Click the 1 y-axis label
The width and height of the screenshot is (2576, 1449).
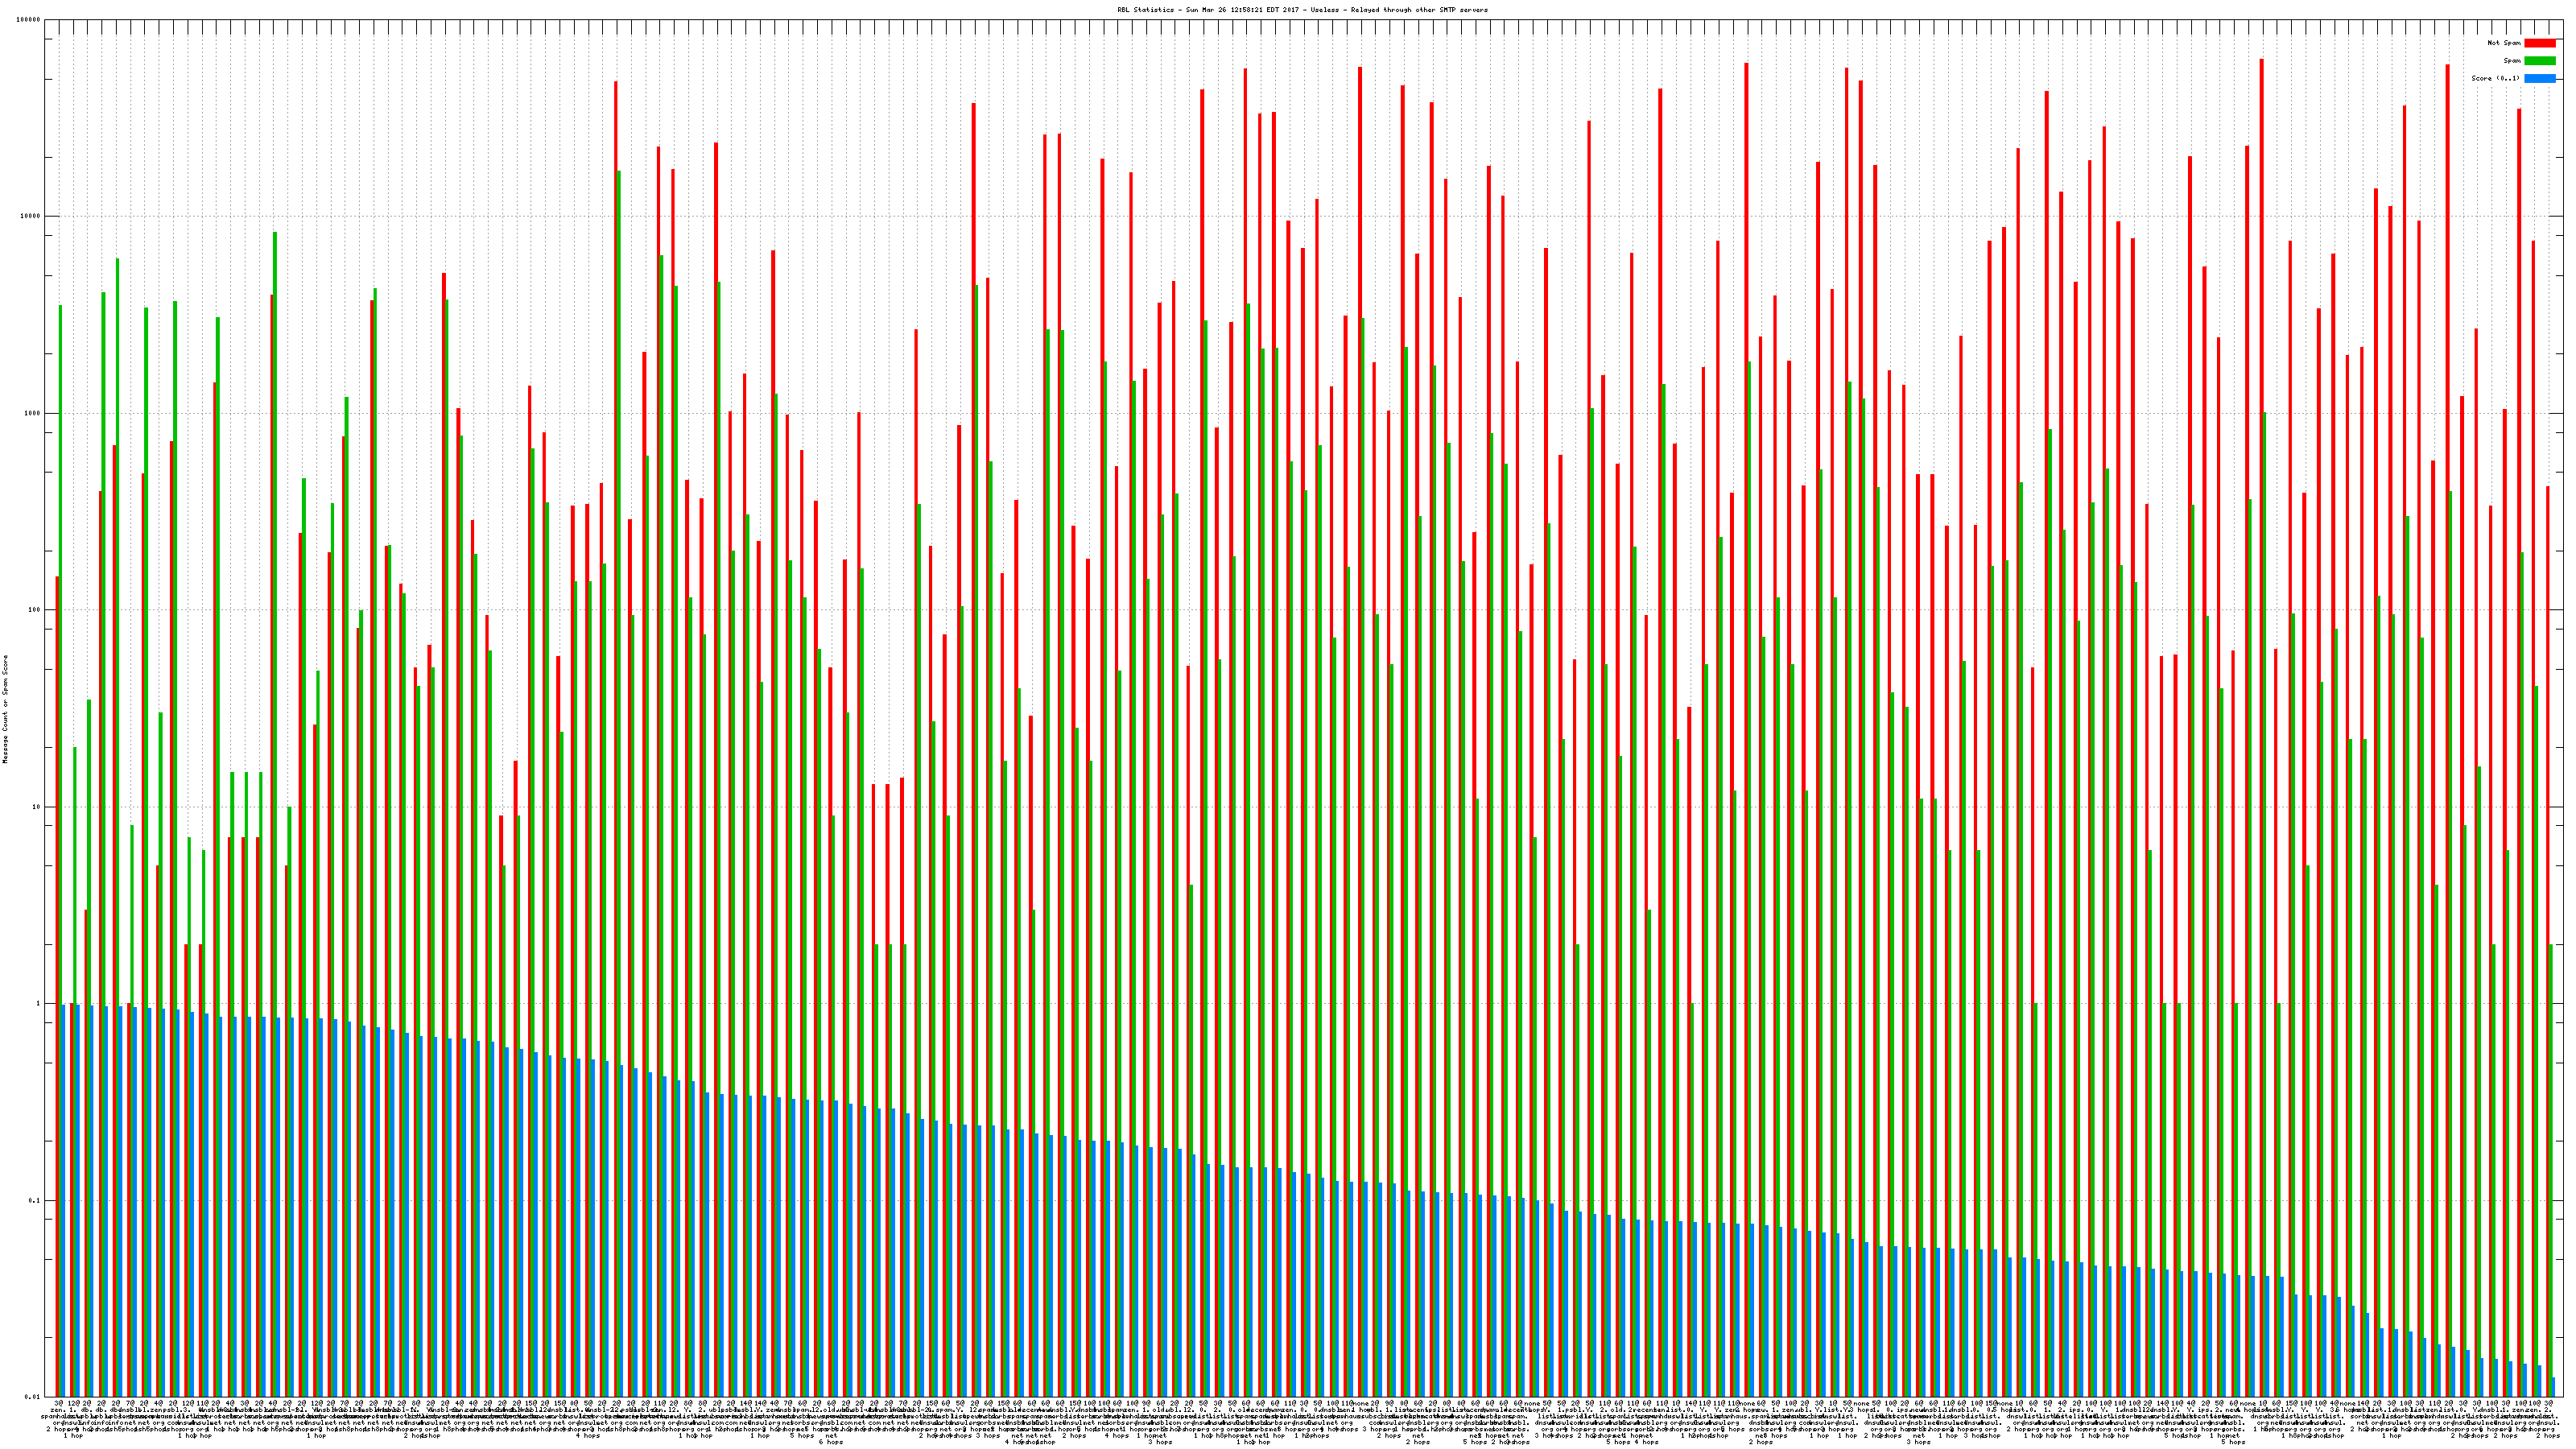[x=39, y=1004]
